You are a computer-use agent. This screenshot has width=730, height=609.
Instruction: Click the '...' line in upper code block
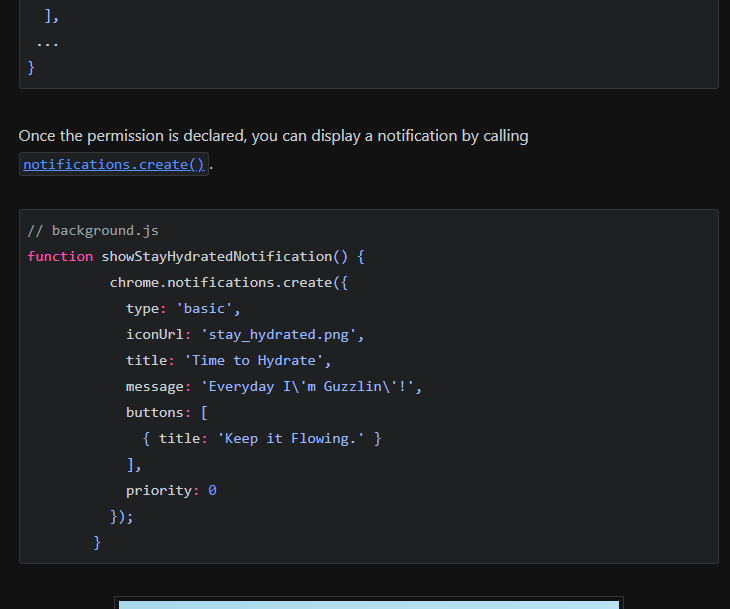(47, 43)
